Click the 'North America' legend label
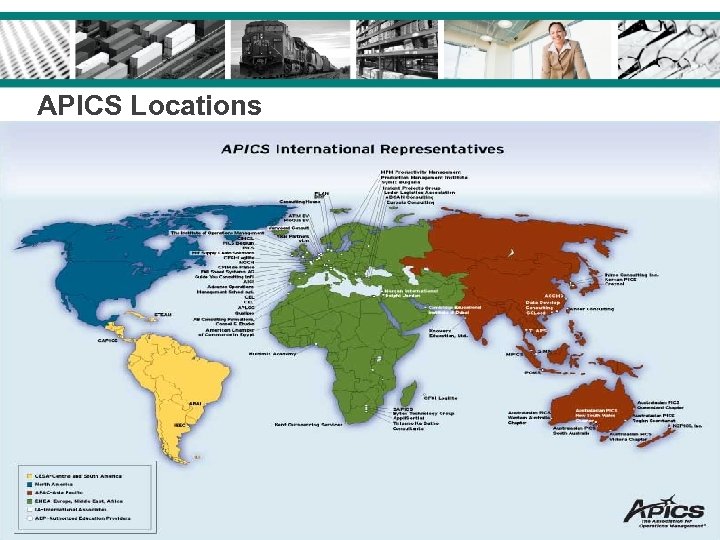 click(54, 484)
